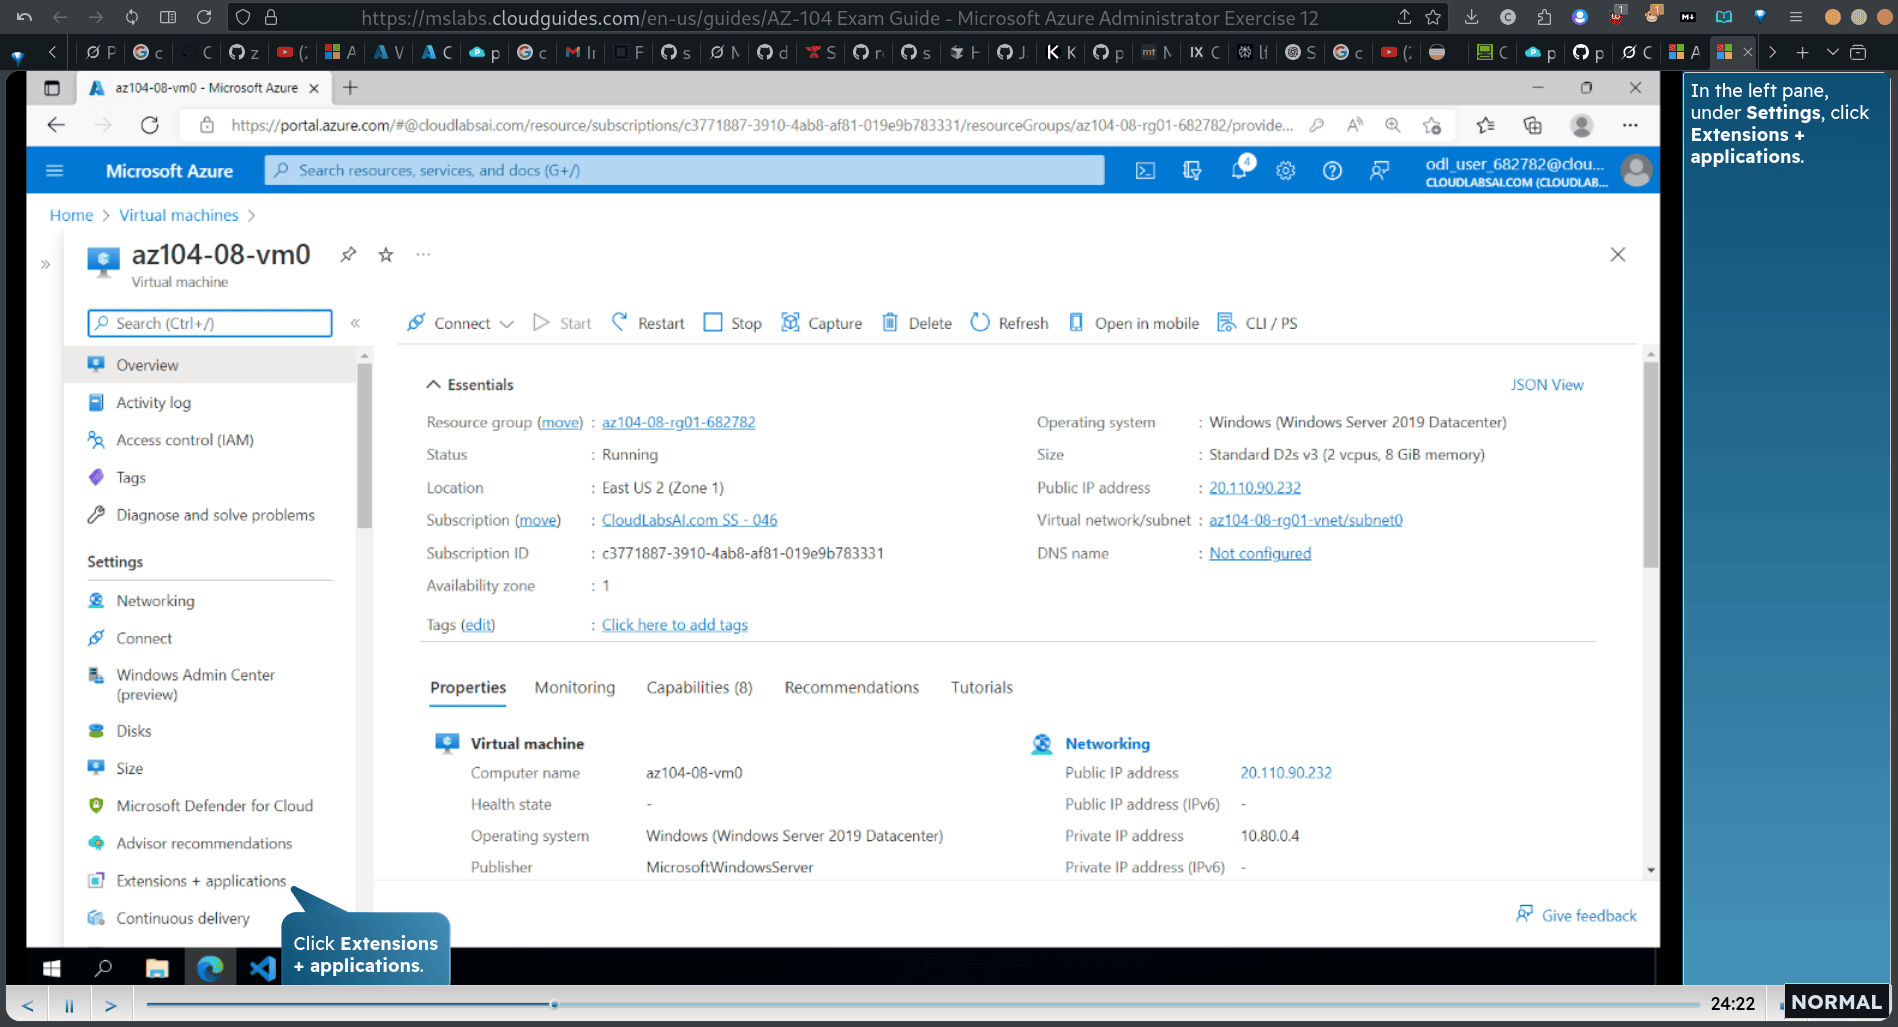Switch to Monitoring tab

pyautogui.click(x=575, y=688)
